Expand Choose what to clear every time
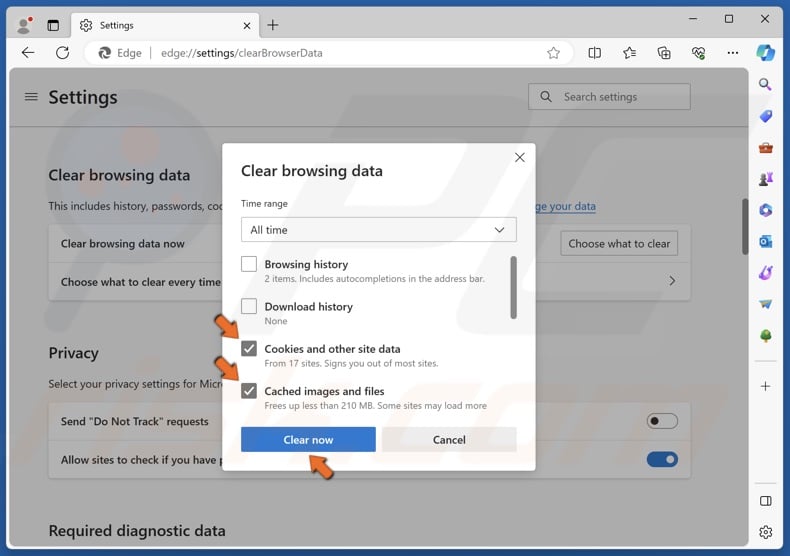The image size is (790, 556). click(x=672, y=281)
